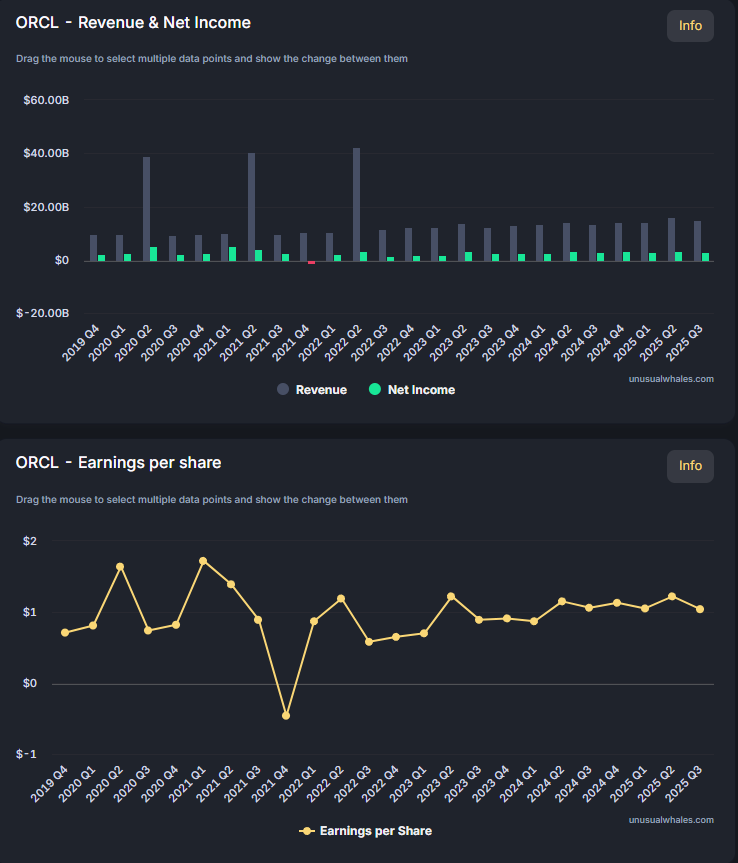Viewport: 738px width, 863px height.
Task: Click the first EPS point at 2019 Q4
Action: [65, 632]
